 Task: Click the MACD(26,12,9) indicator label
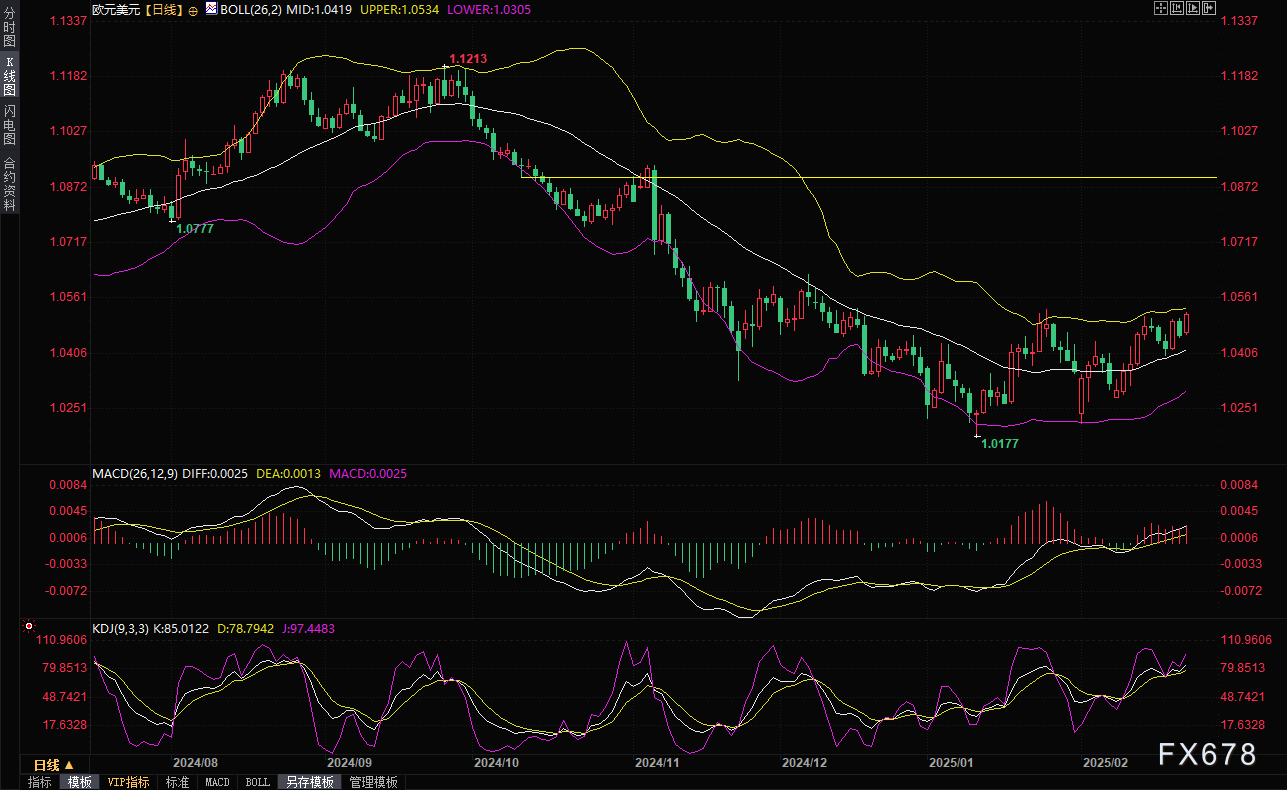pos(134,473)
